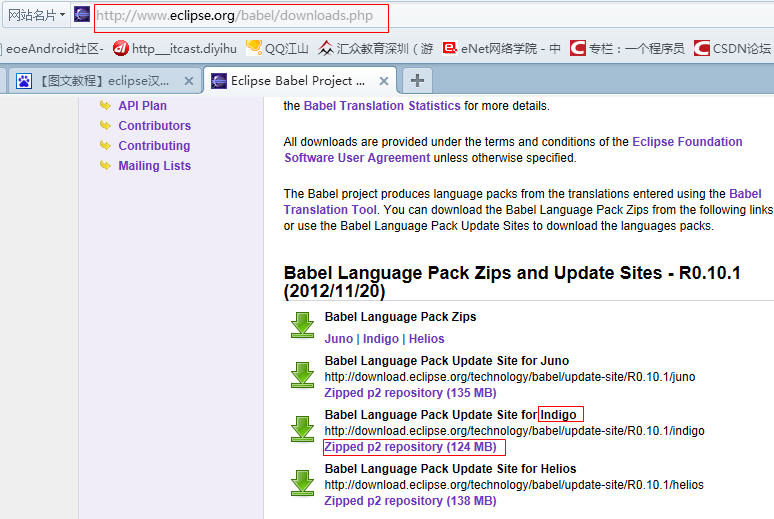Open the Contributors sidebar link
This screenshot has width=774, height=519.
click(155, 126)
